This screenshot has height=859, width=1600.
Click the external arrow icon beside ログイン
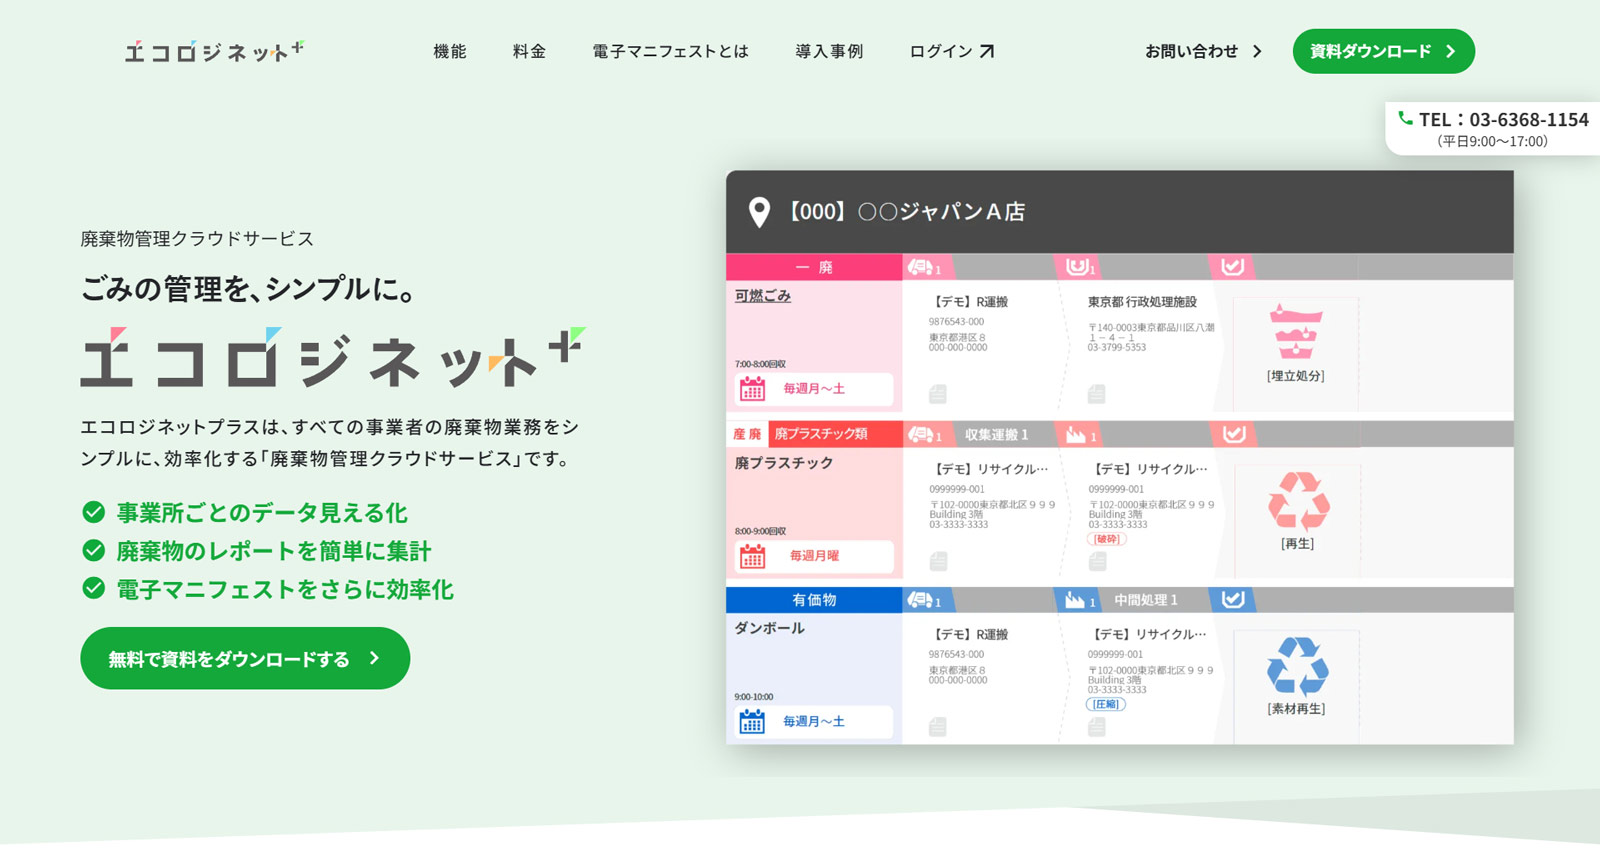[x=987, y=51]
